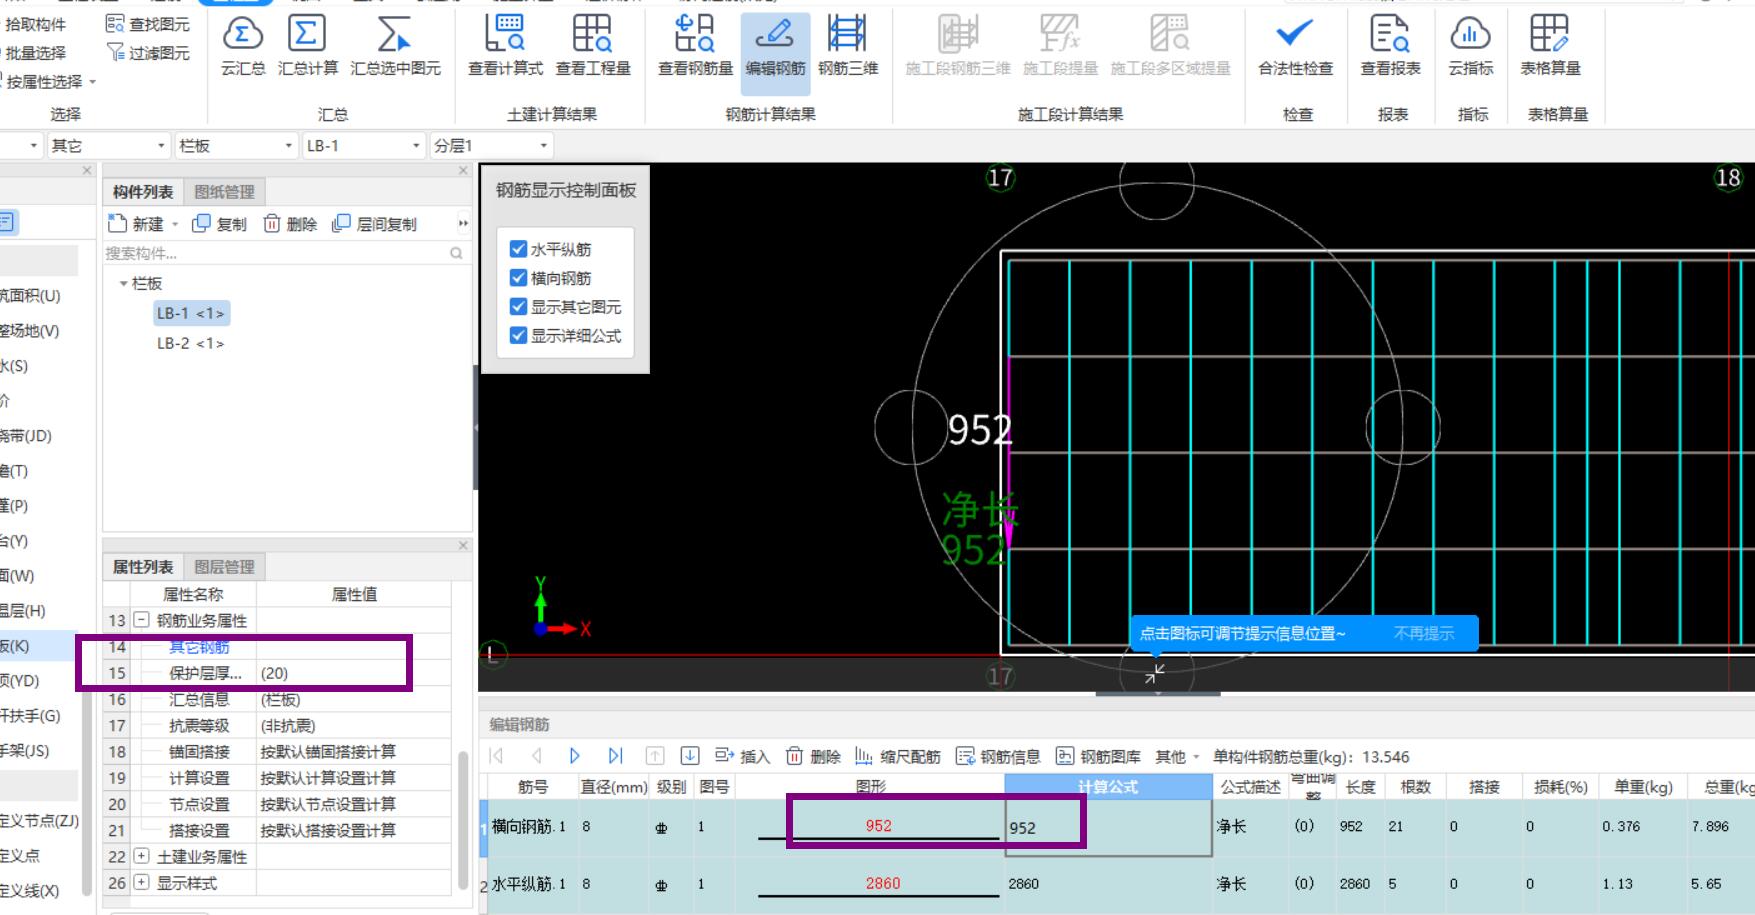
Task: Click the 保护层厚度 value (20)
Action: point(353,673)
